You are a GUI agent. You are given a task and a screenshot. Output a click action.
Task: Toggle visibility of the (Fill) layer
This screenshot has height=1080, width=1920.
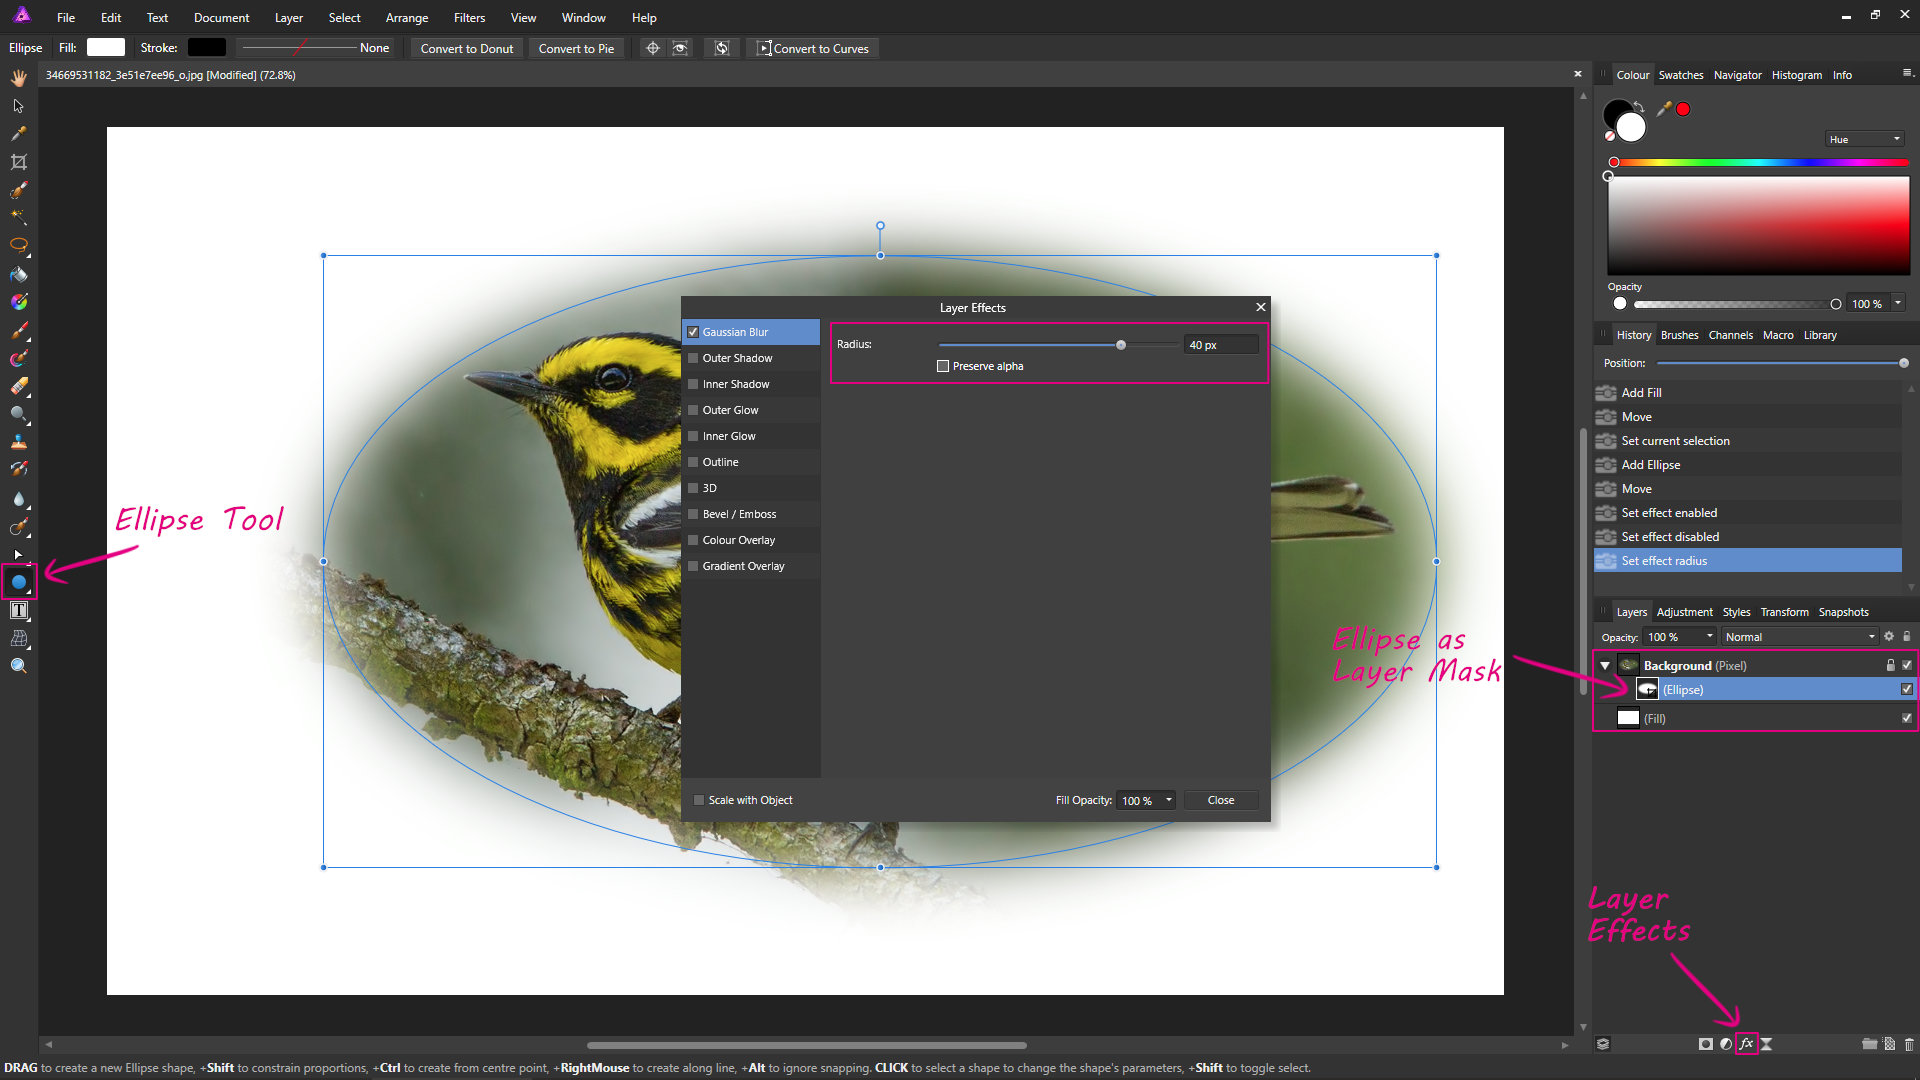(x=1906, y=718)
